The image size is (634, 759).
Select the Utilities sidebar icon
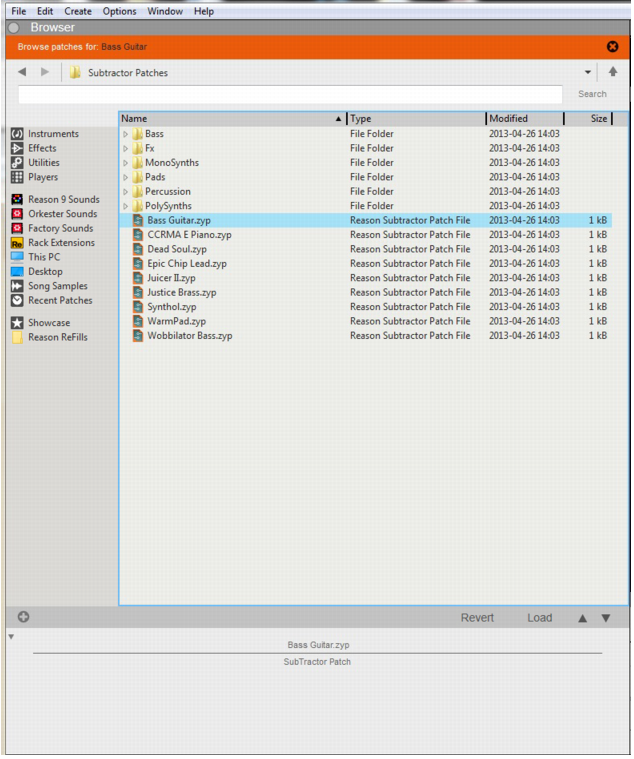pyautogui.click(x=17, y=163)
